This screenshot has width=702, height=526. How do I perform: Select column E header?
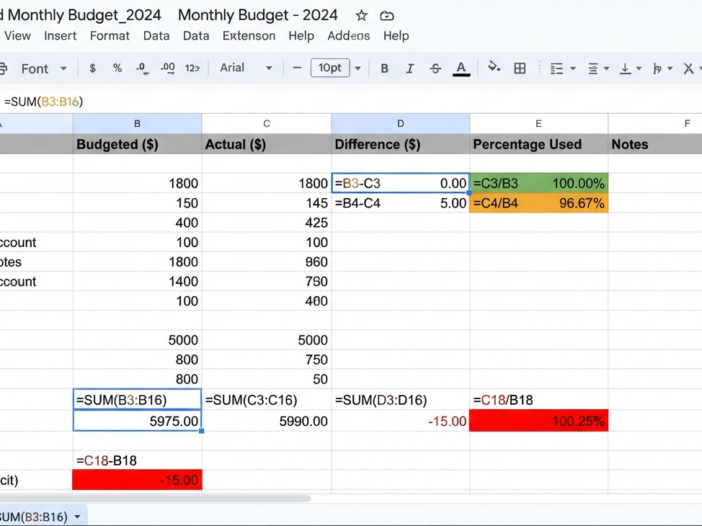pos(539,124)
